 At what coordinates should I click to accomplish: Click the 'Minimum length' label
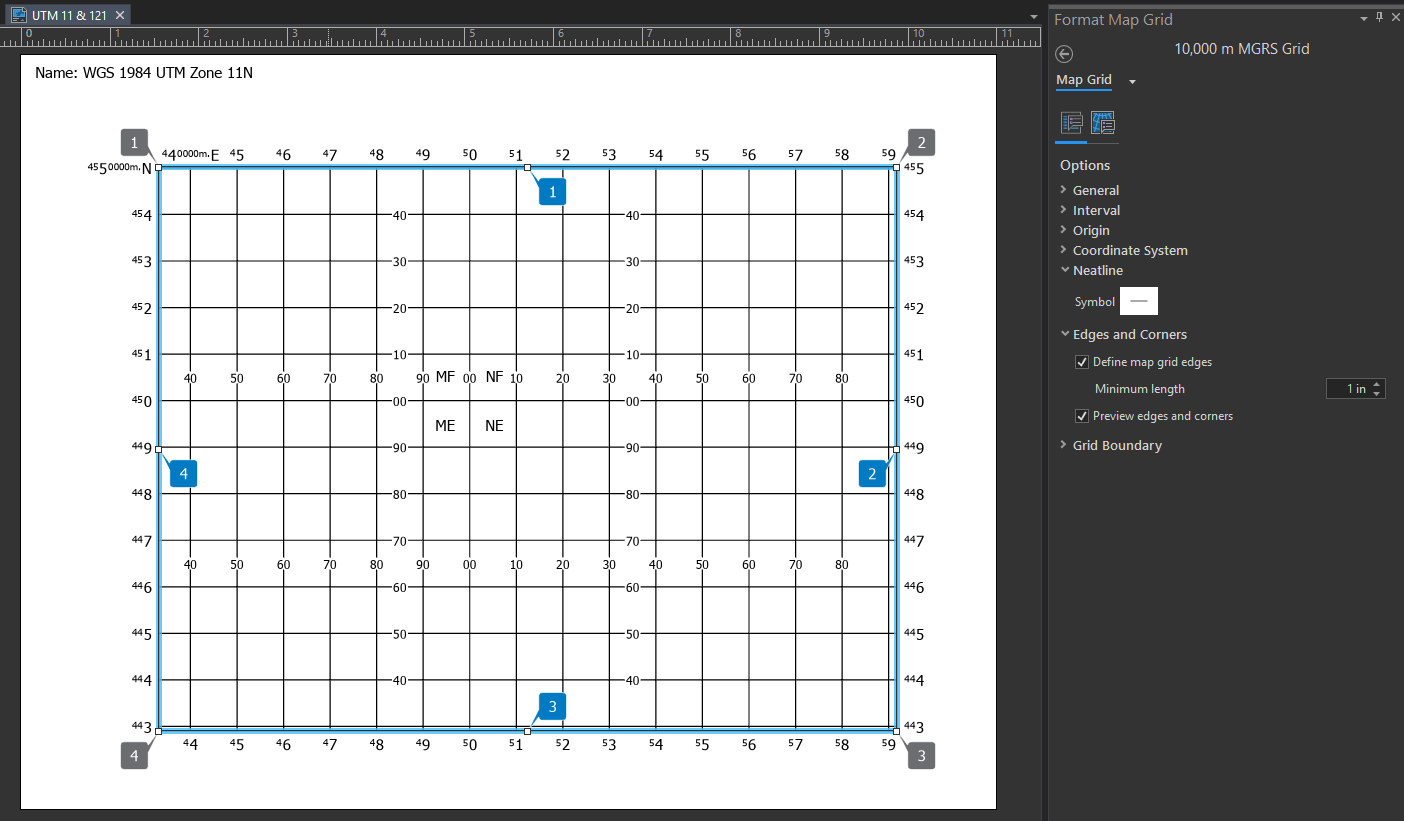(x=1139, y=389)
